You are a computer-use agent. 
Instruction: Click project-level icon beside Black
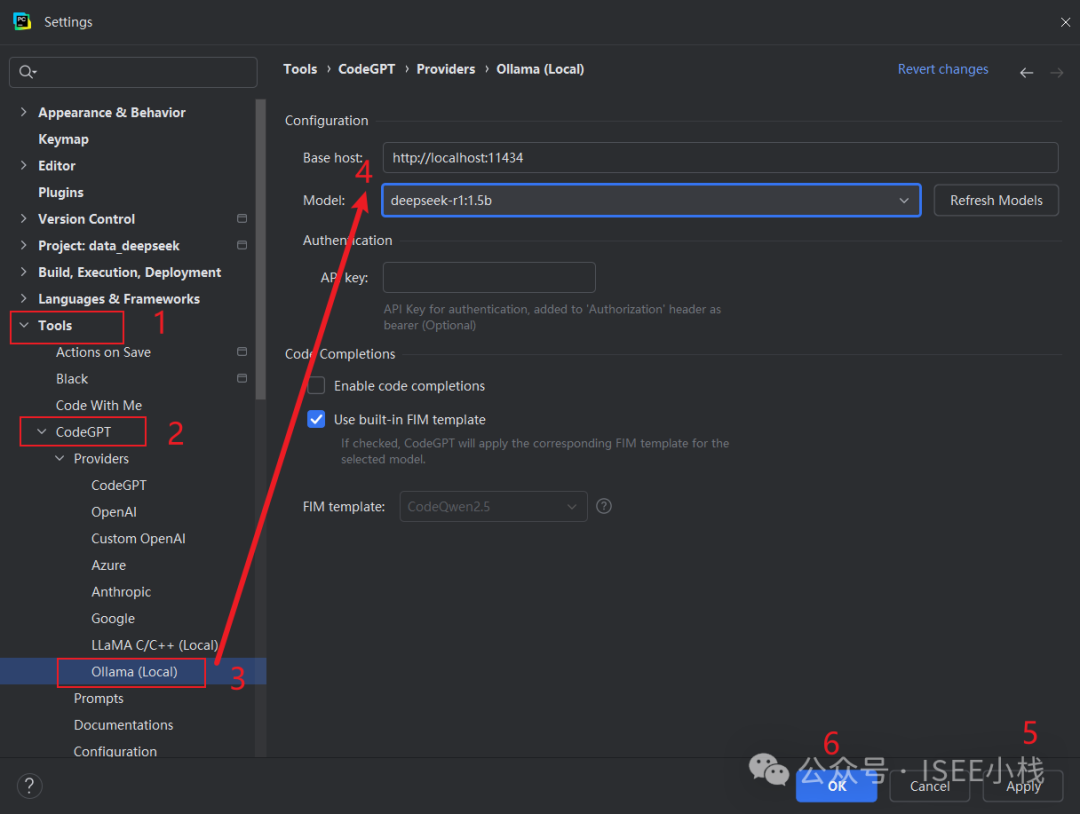click(242, 378)
